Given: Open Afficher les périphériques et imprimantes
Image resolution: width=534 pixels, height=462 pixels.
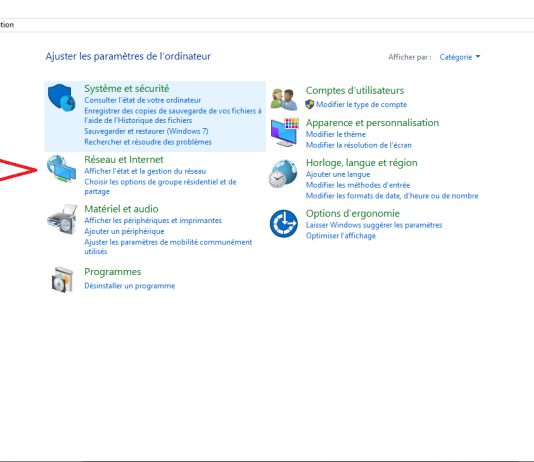Looking at the screenshot, I should (153, 220).
